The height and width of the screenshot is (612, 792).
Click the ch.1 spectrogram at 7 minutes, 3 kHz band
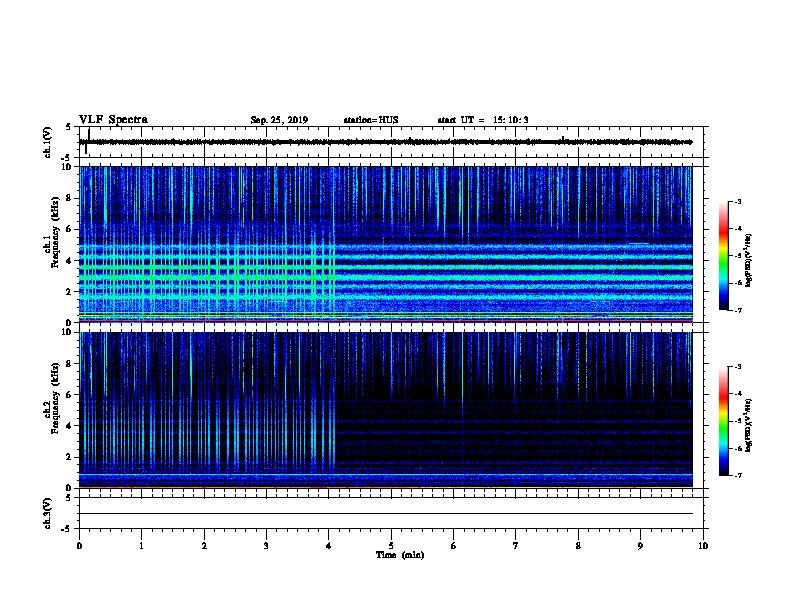[516, 276]
